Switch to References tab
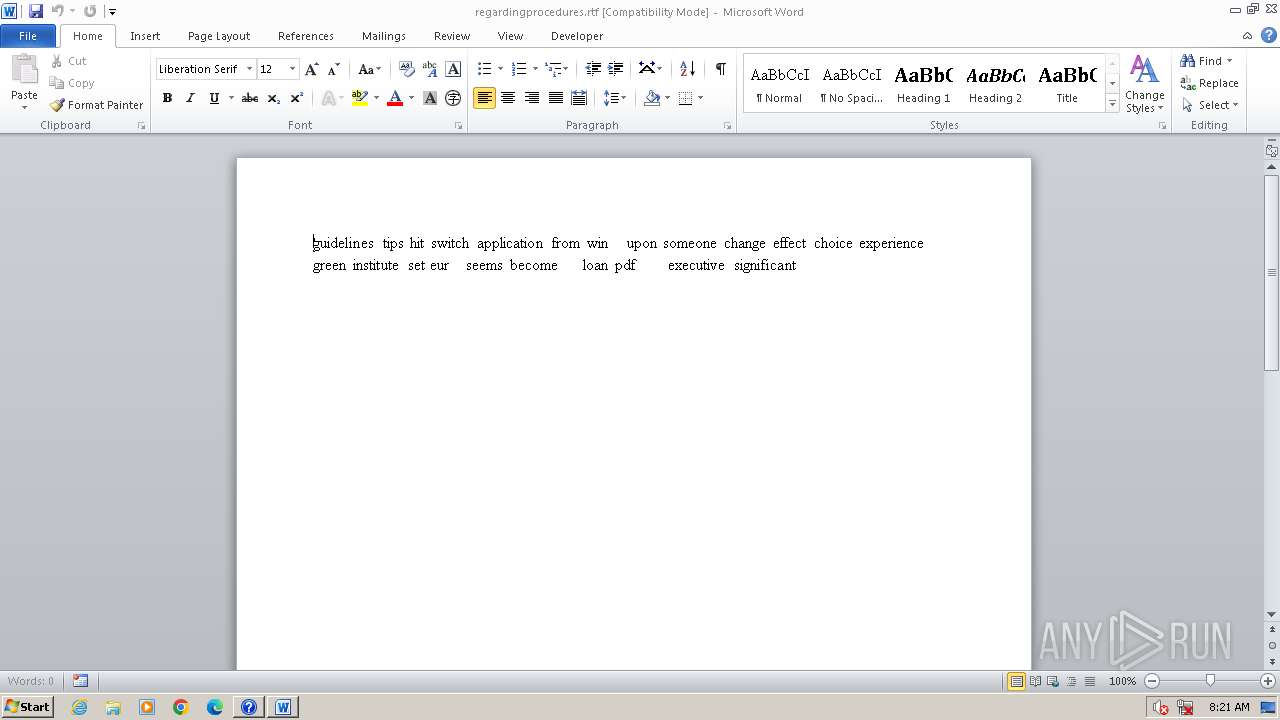Image resolution: width=1280 pixels, height=720 pixels. [x=306, y=36]
